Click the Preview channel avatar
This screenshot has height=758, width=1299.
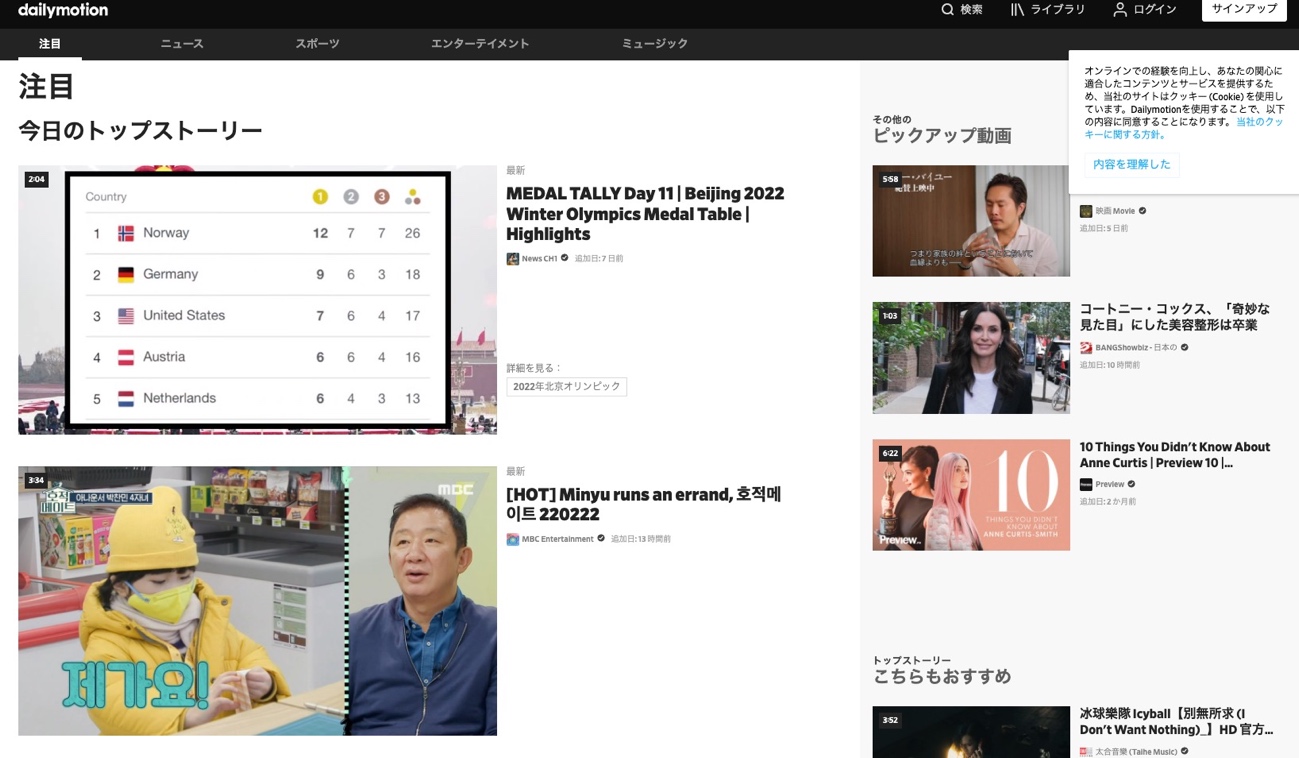pyautogui.click(x=1086, y=485)
